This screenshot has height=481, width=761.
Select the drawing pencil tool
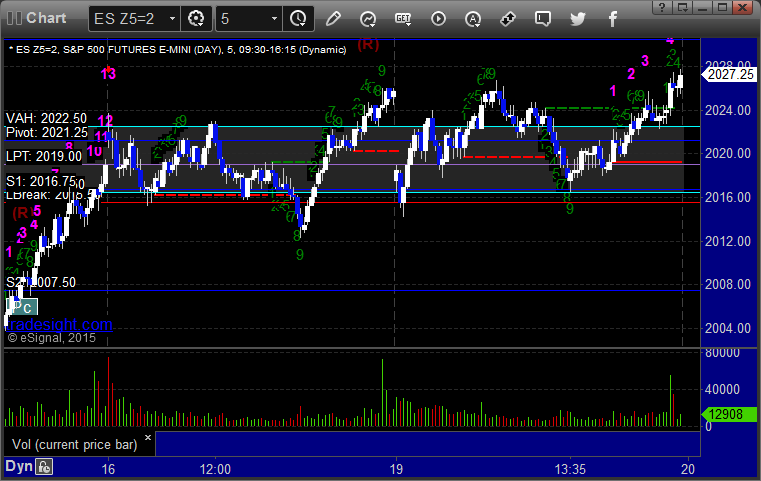pos(333,19)
